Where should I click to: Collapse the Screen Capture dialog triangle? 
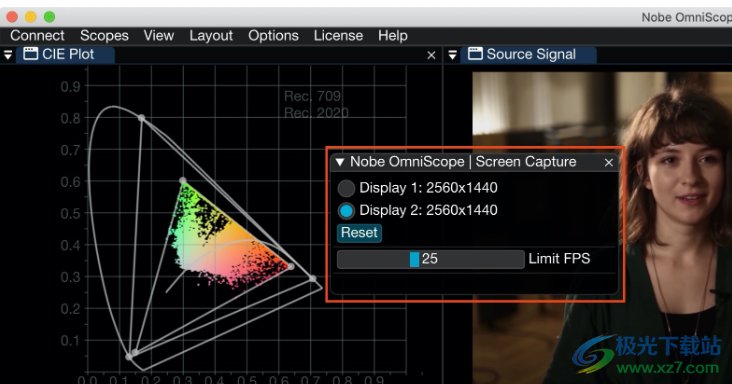point(340,162)
